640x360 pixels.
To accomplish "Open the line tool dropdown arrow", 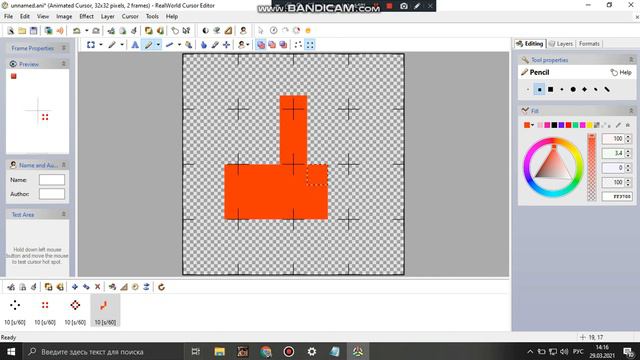I will pyautogui.click(x=179, y=45).
